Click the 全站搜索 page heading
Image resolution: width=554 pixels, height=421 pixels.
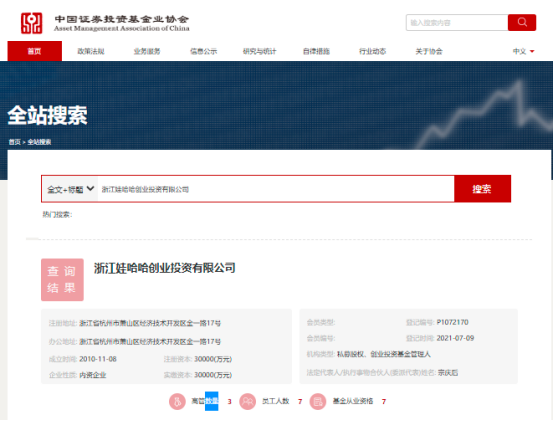point(47,115)
